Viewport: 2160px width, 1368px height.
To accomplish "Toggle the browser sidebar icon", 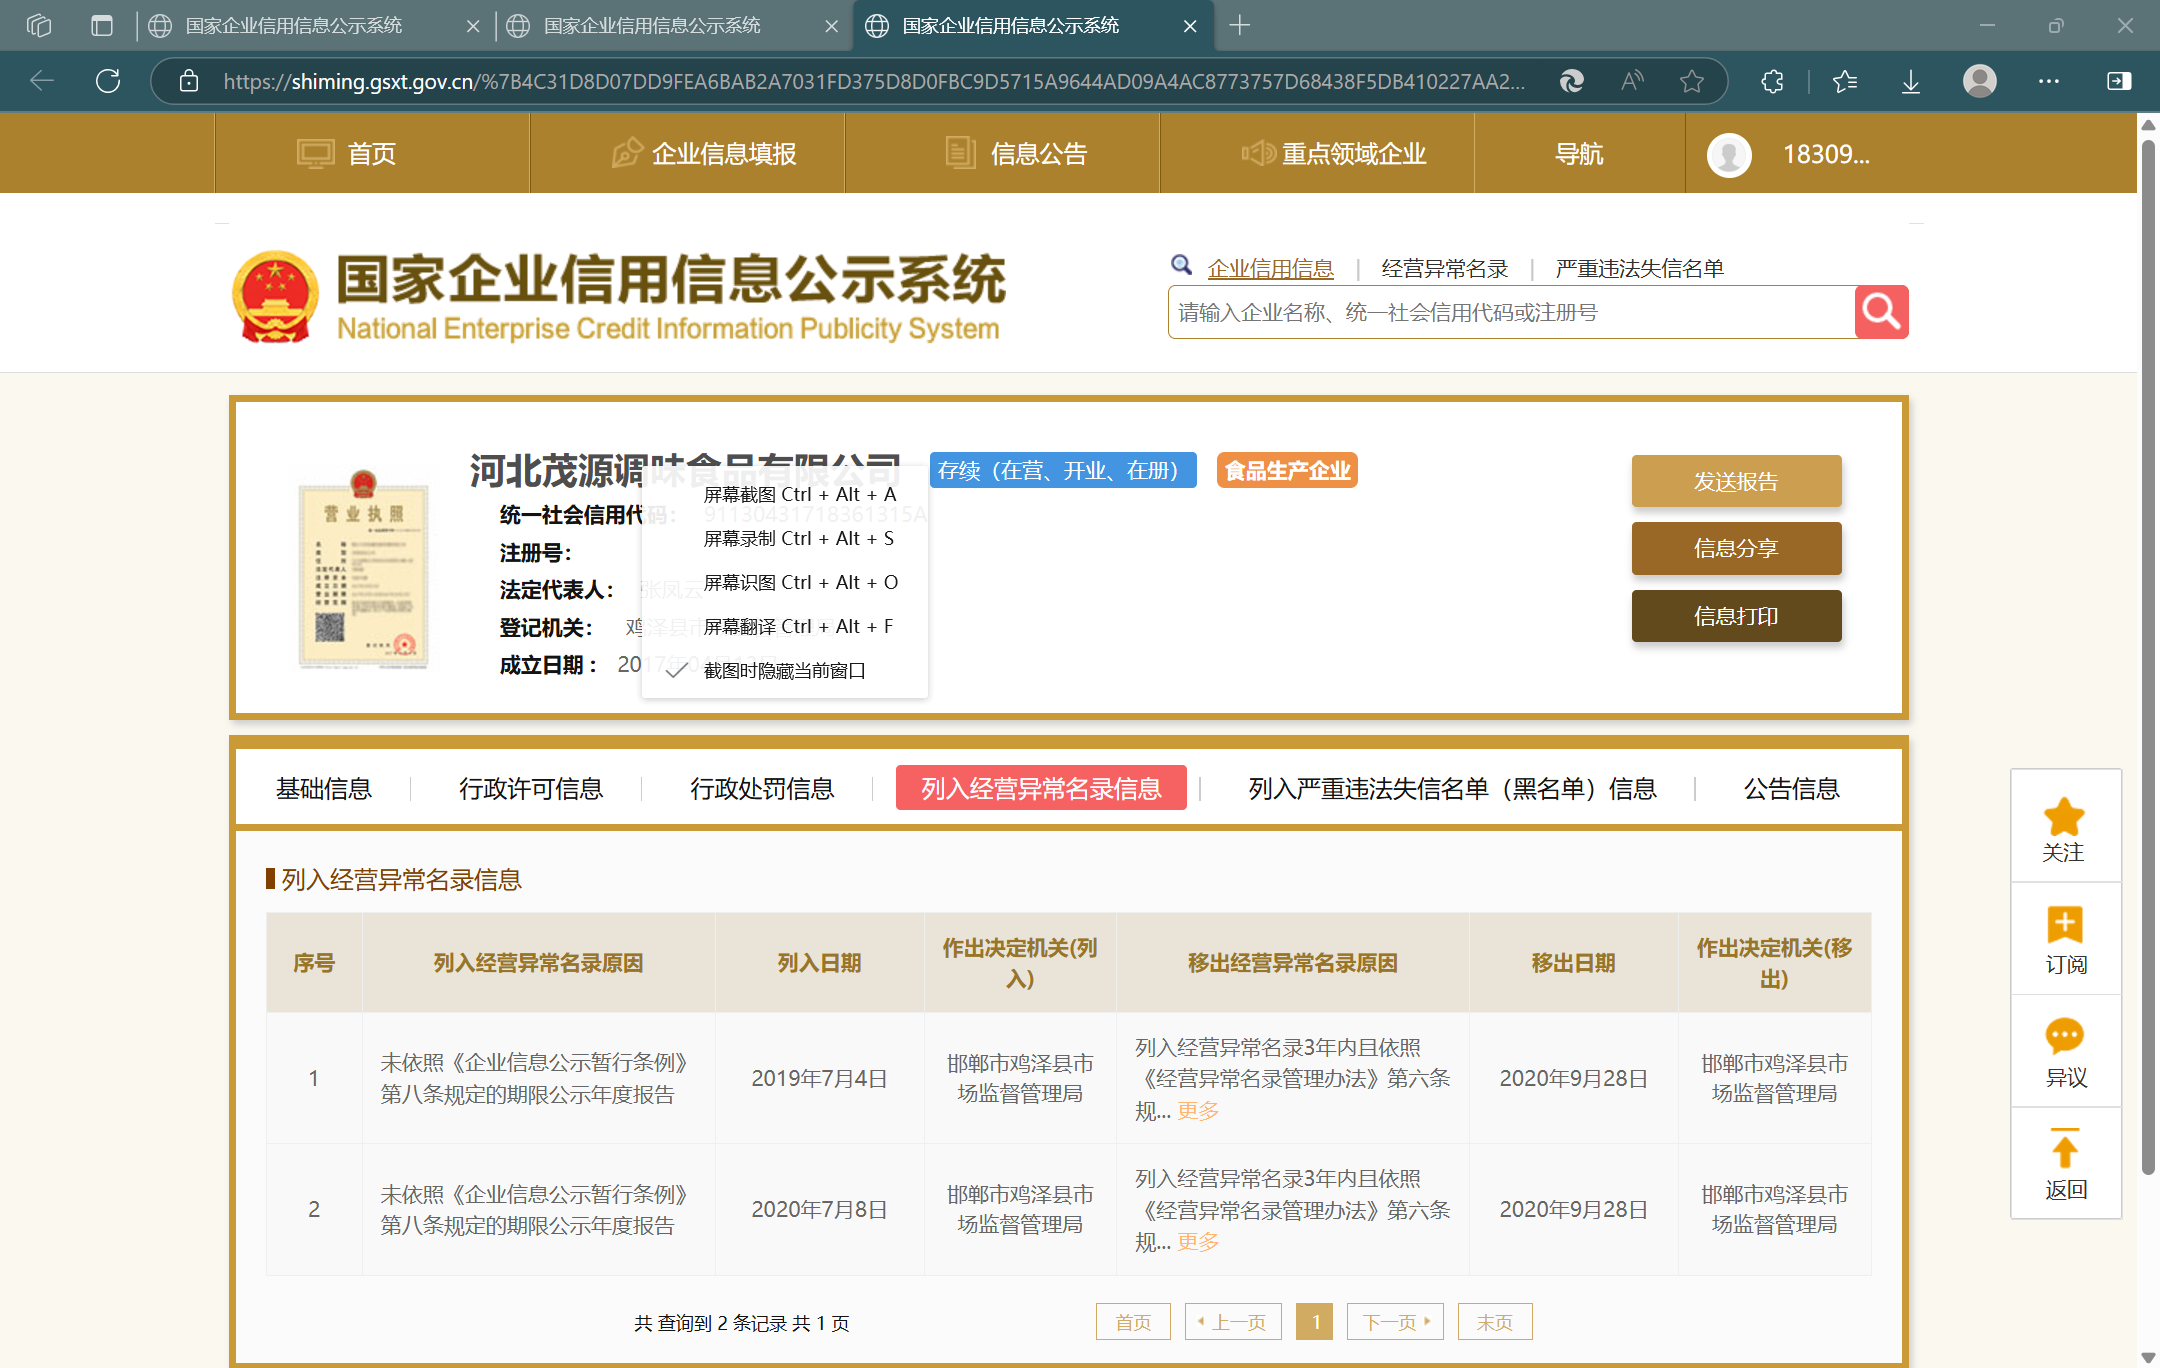I will click(2119, 81).
